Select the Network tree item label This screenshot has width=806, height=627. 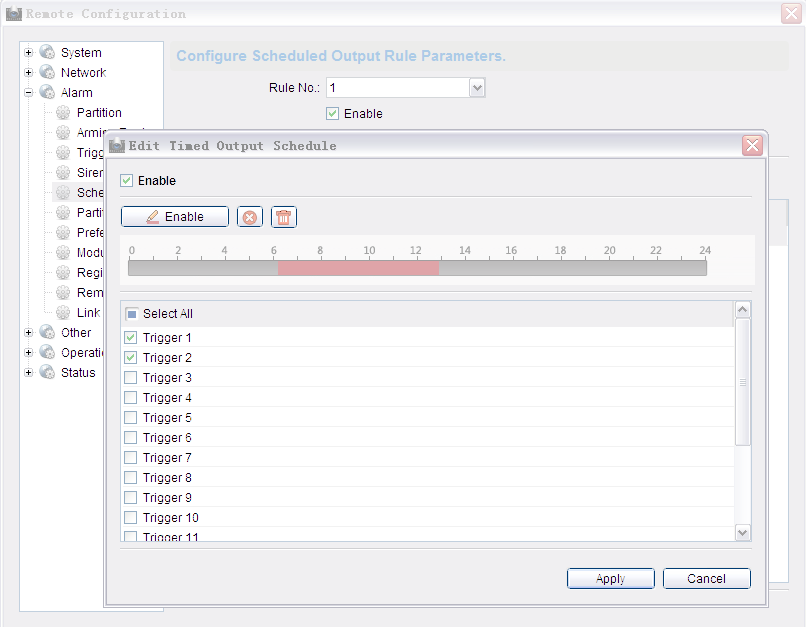click(83, 73)
